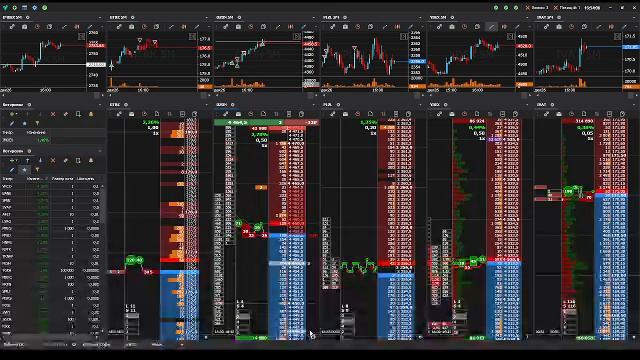This screenshot has height=360, width=640.
Task: Click the highlighted trend line tool in the fifth chart
Action: coord(492,27)
